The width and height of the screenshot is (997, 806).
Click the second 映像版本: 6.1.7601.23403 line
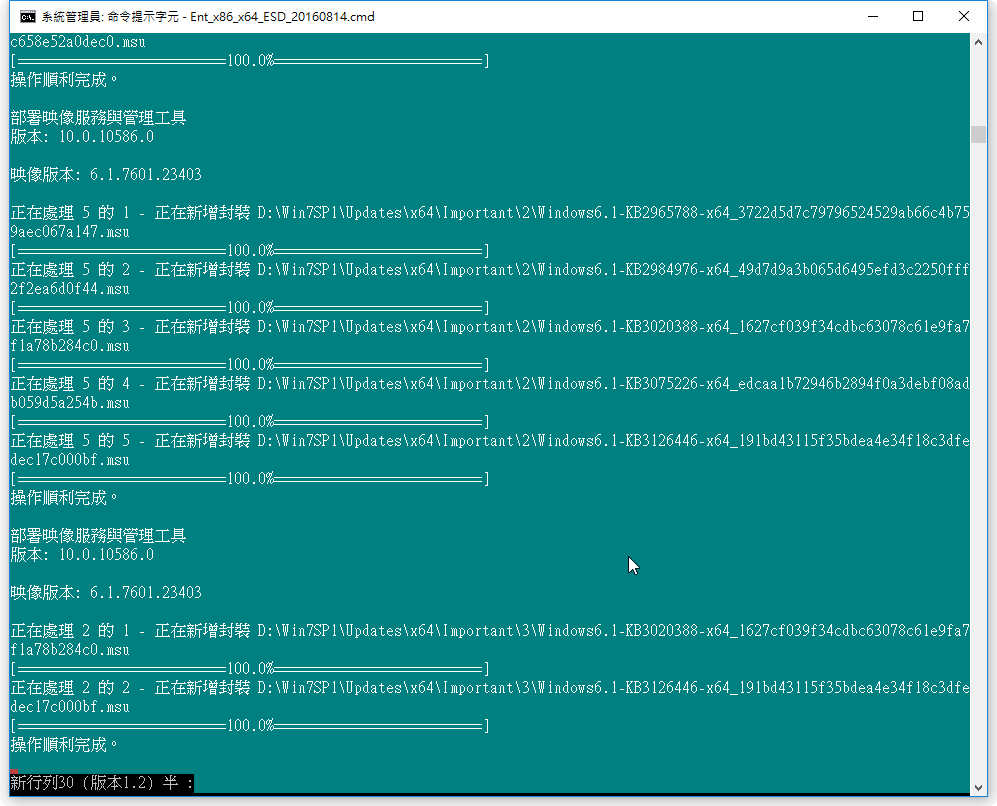click(106, 593)
